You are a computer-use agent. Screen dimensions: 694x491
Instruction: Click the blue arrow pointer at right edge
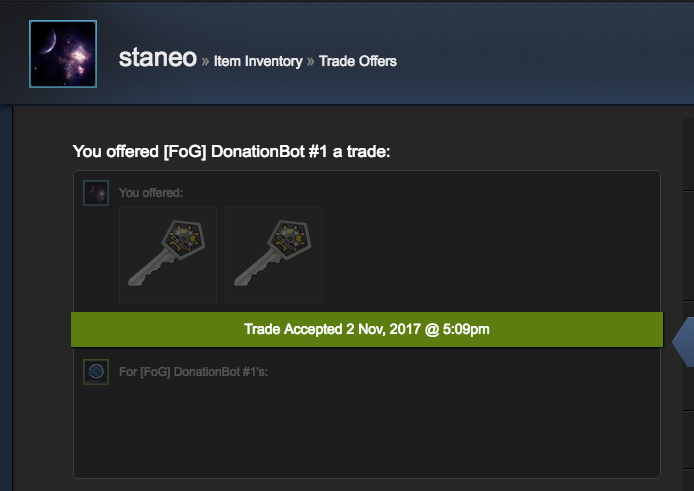(683, 342)
